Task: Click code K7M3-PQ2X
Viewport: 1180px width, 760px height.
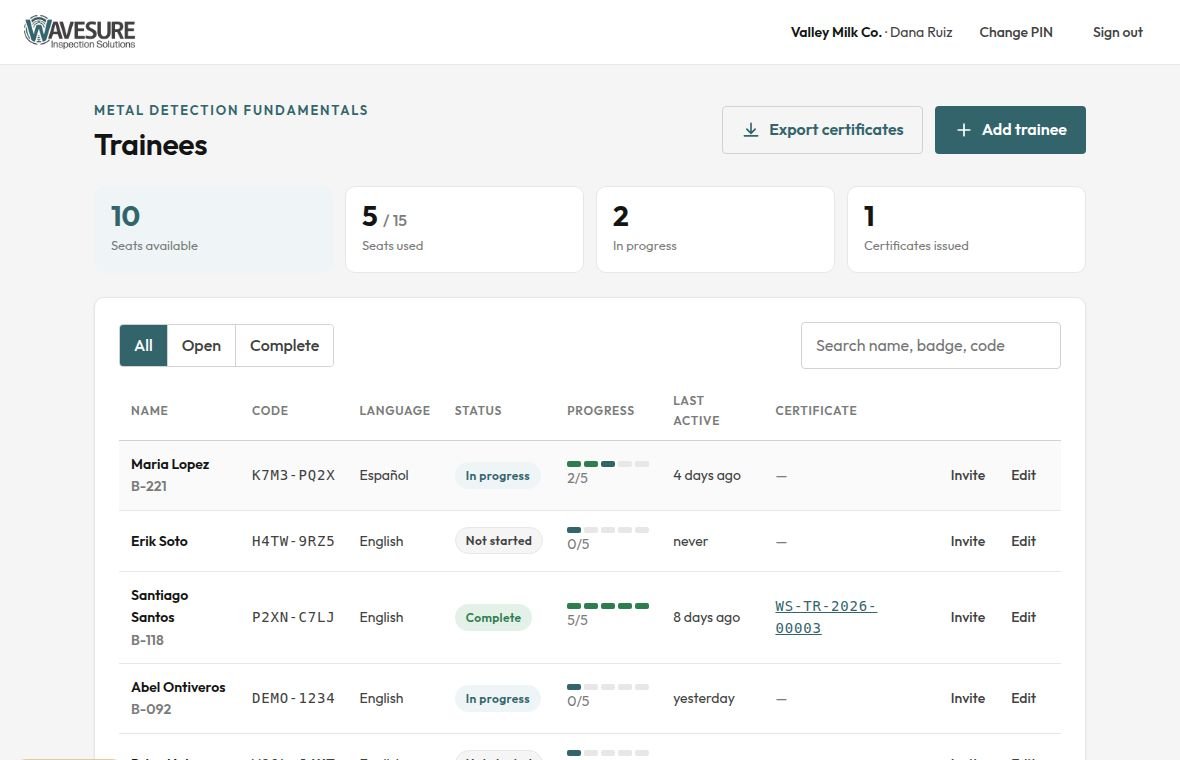Action: point(293,476)
